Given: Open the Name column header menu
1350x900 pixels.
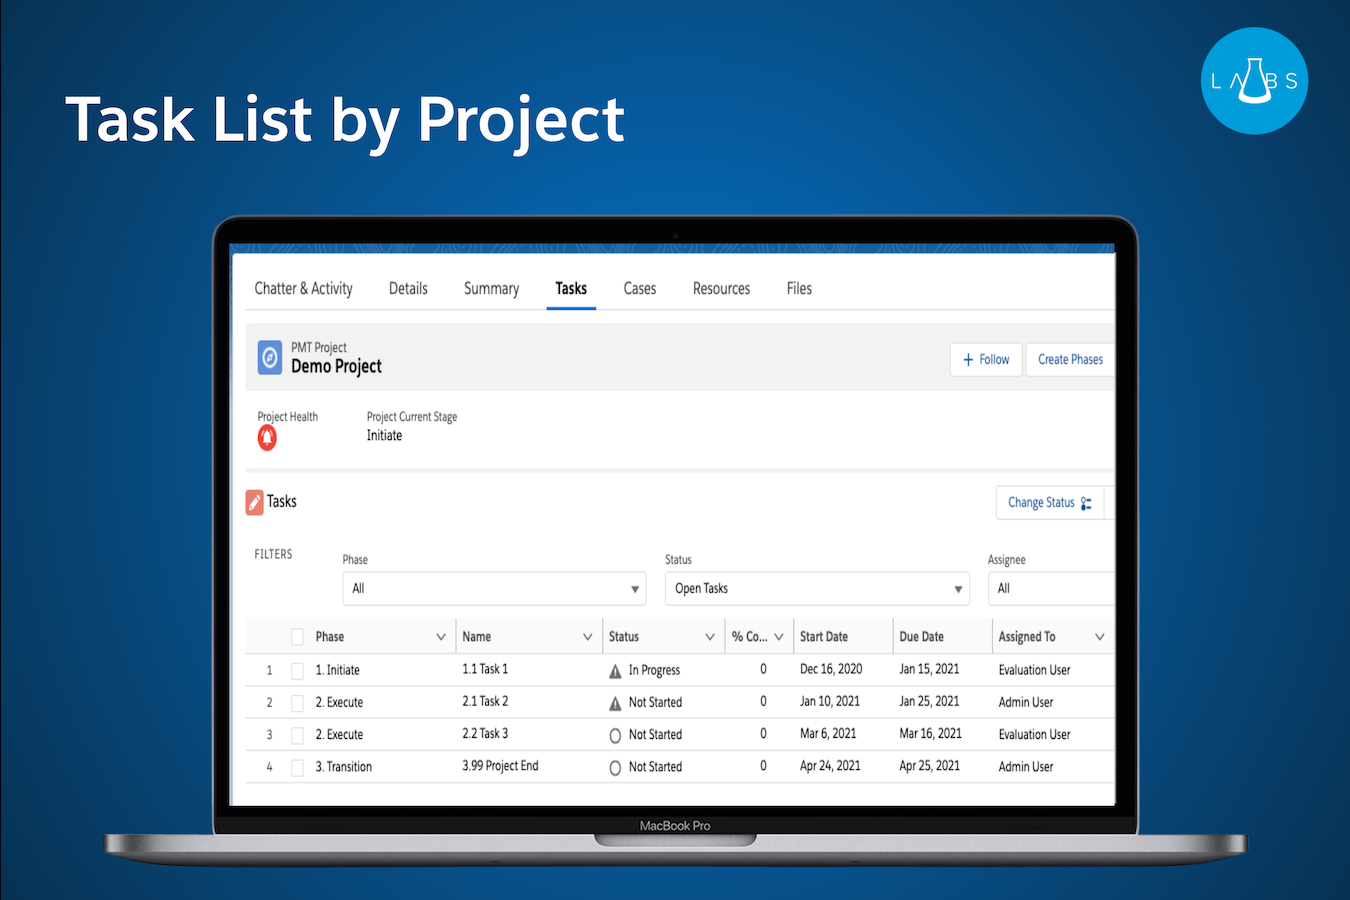Looking at the screenshot, I should click(x=588, y=636).
